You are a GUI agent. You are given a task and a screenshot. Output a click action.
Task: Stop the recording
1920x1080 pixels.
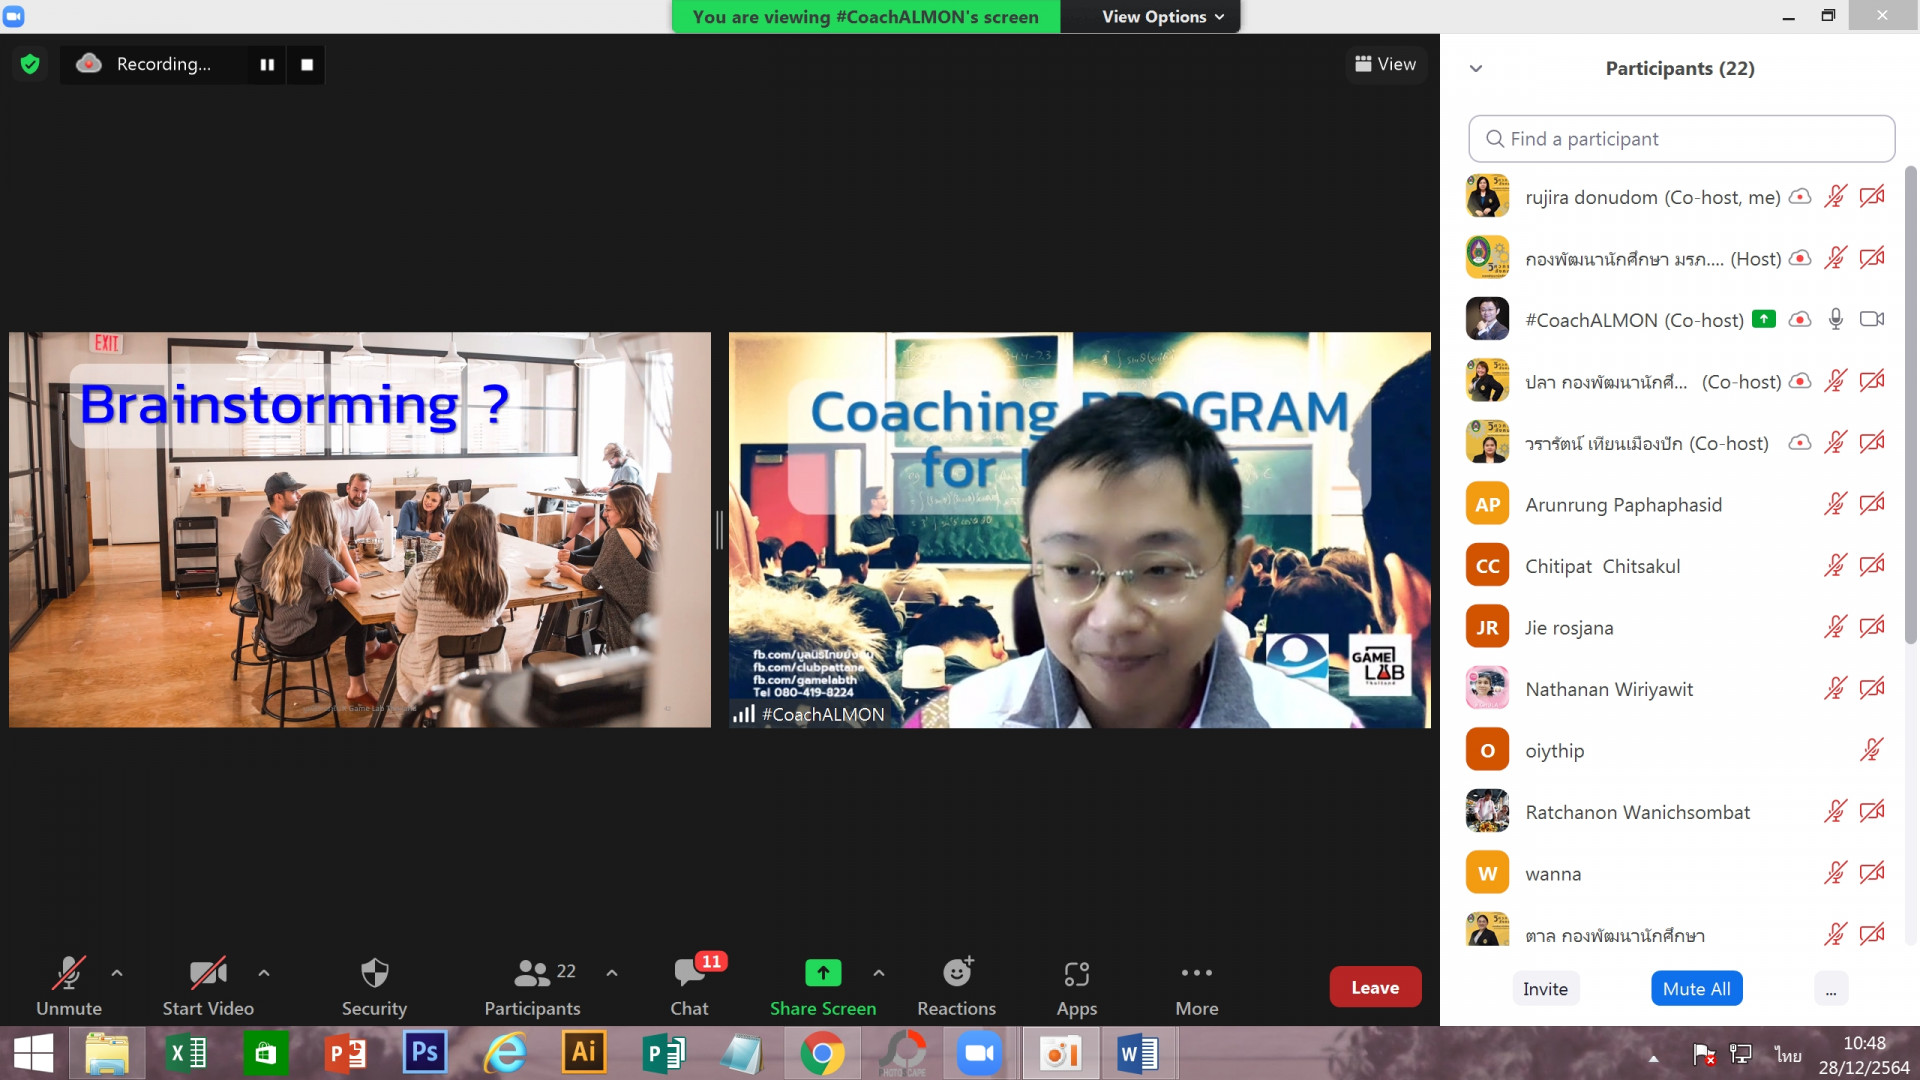pos(307,65)
